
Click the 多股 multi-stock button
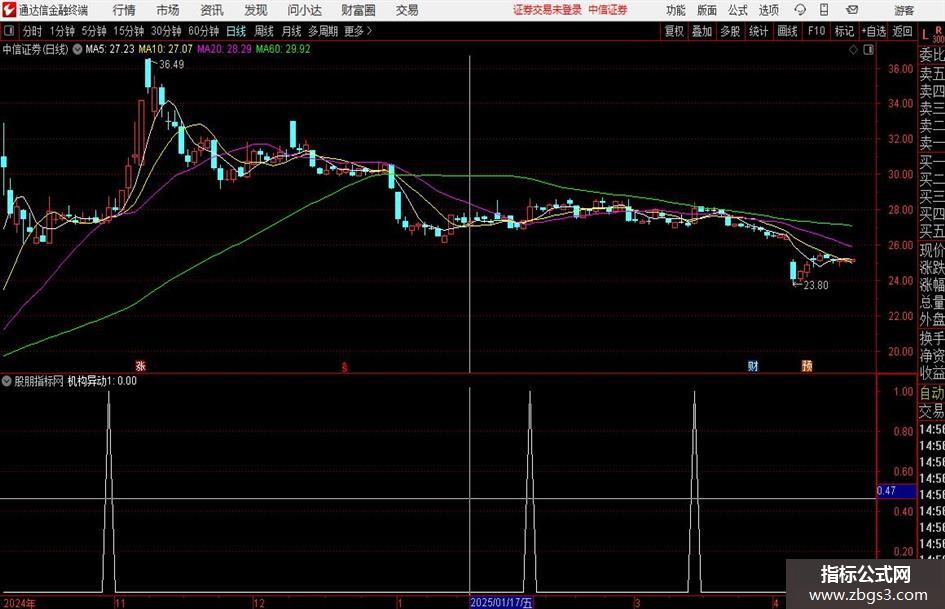(x=730, y=31)
